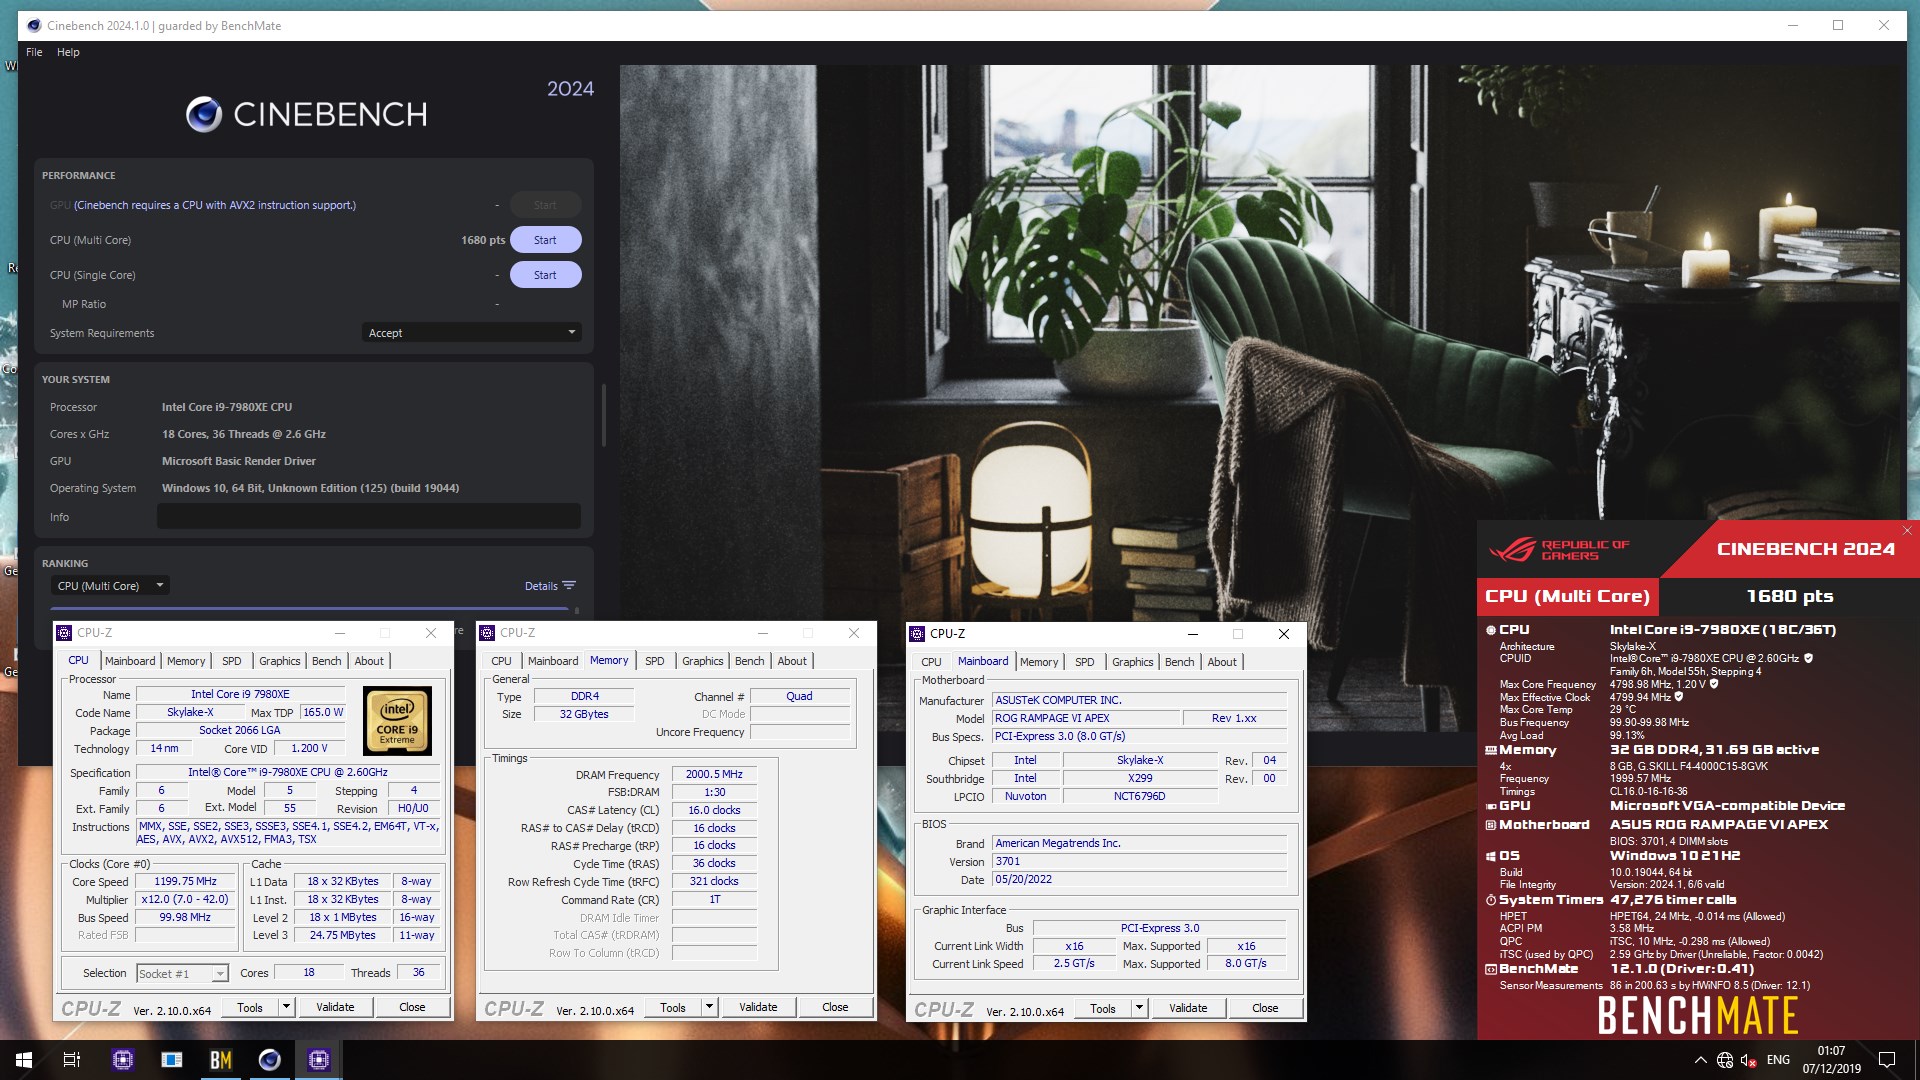The height and width of the screenshot is (1080, 1920).
Task: Open the Windows Start menu
Action: click(24, 1060)
